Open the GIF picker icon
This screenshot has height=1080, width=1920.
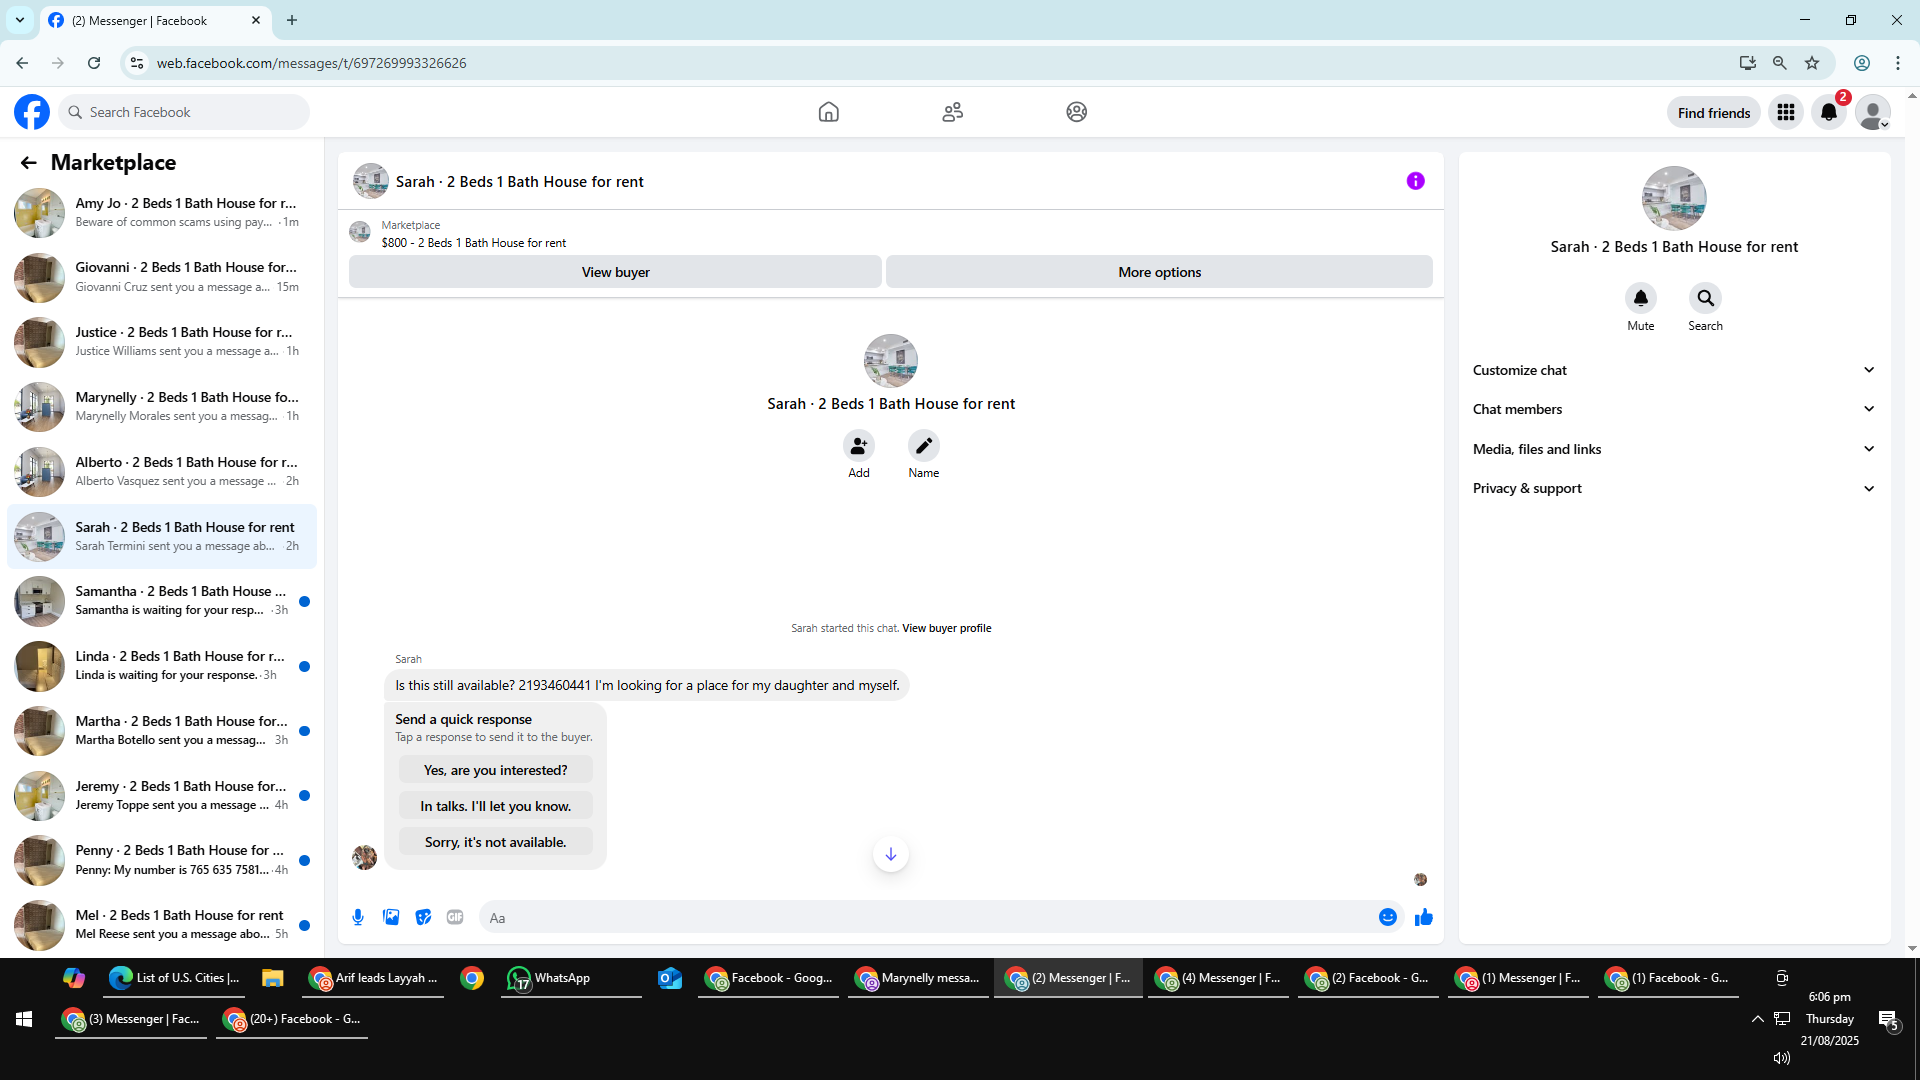455,917
